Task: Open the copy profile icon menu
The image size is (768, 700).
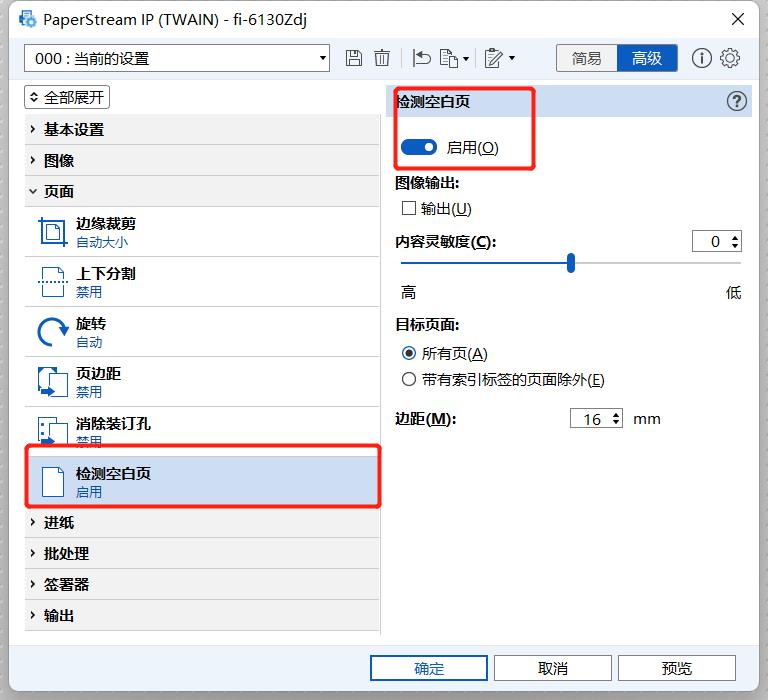Action: (x=454, y=59)
